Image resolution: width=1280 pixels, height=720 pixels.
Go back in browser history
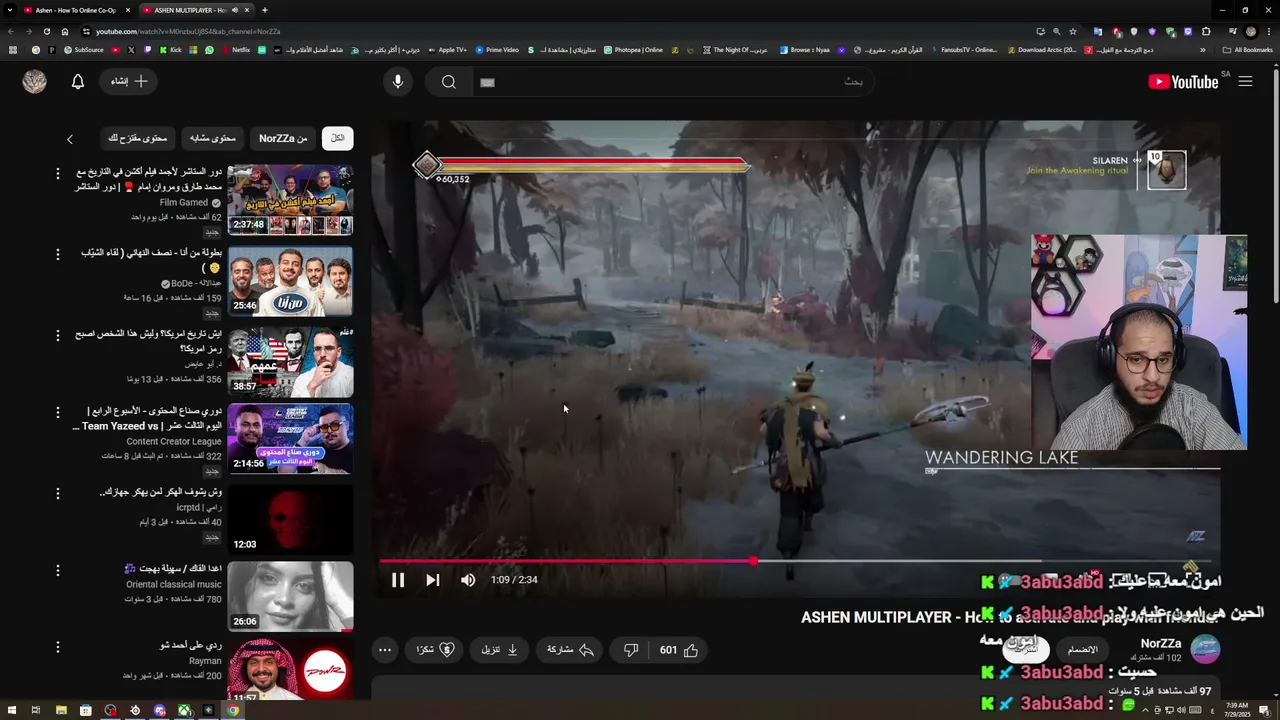(x=11, y=31)
